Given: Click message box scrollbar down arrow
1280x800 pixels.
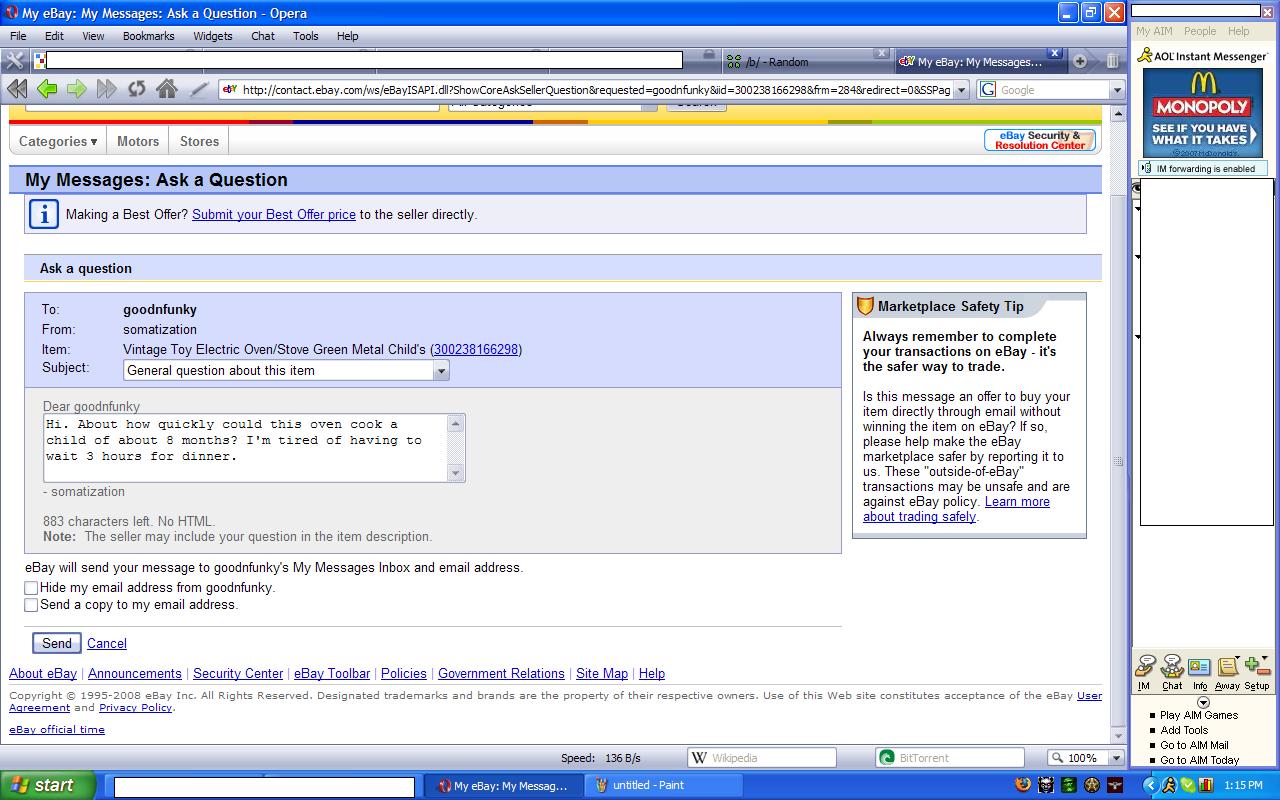Looking at the screenshot, I should click(x=456, y=473).
